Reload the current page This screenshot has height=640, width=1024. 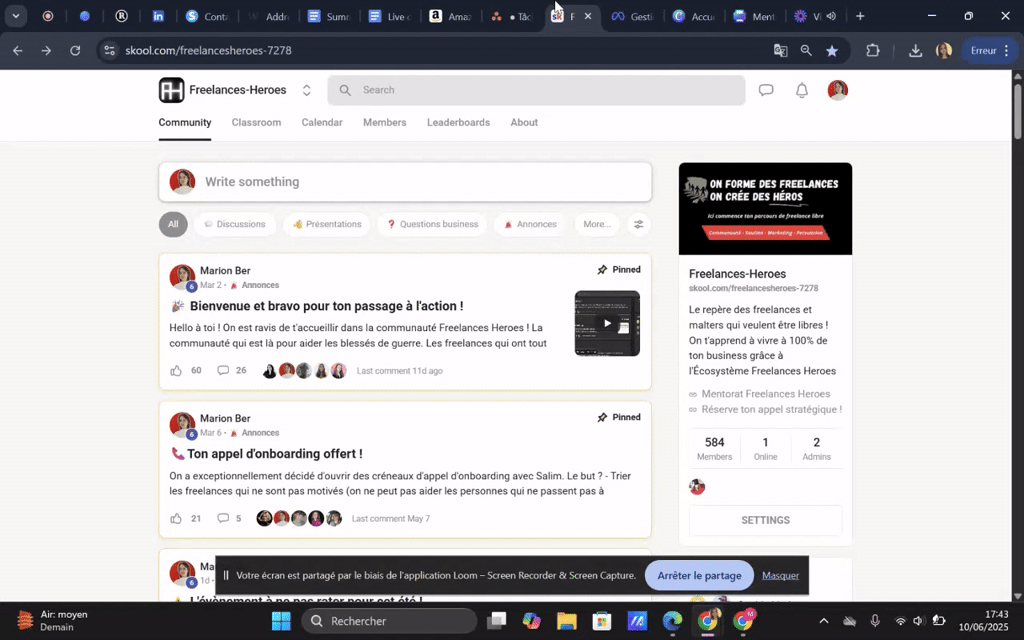pos(75,50)
